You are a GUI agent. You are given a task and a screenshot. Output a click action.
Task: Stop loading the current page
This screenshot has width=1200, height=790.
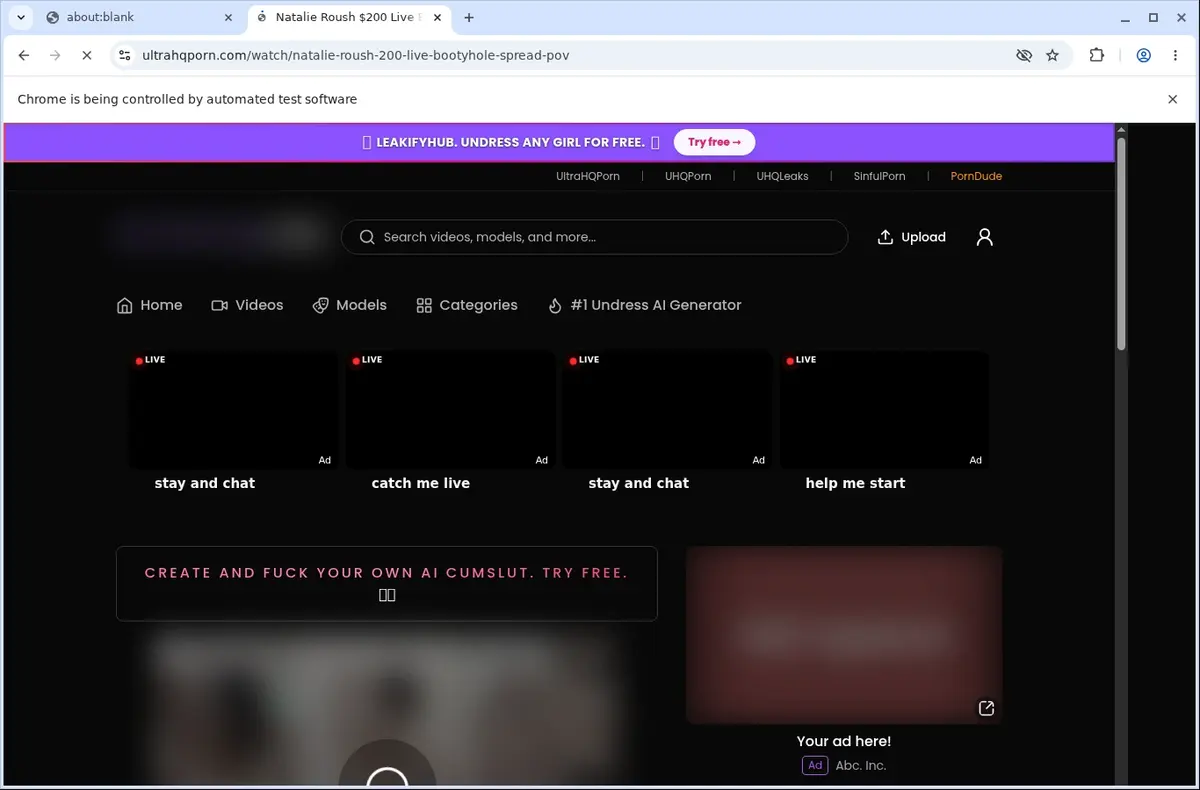86,55
